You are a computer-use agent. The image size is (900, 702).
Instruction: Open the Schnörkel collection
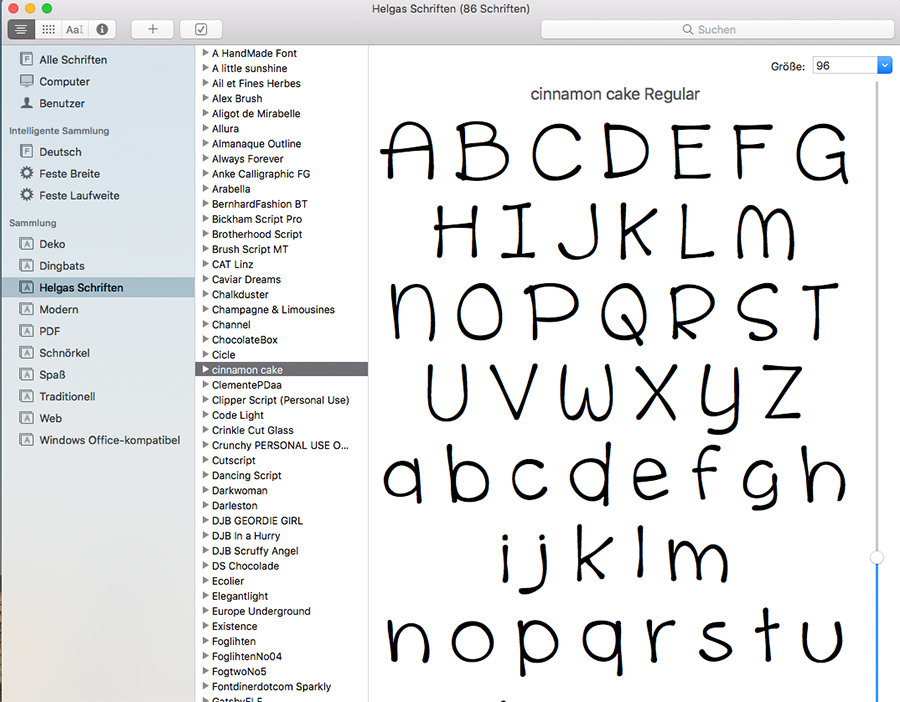click(x=64, y=353)
